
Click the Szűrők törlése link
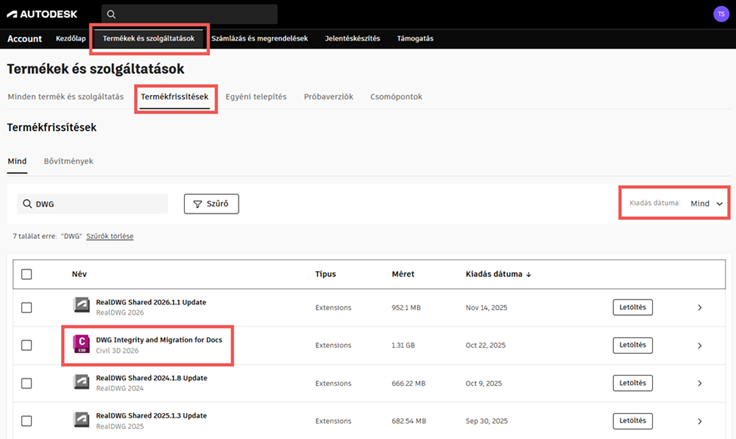[x=110, y=236]
